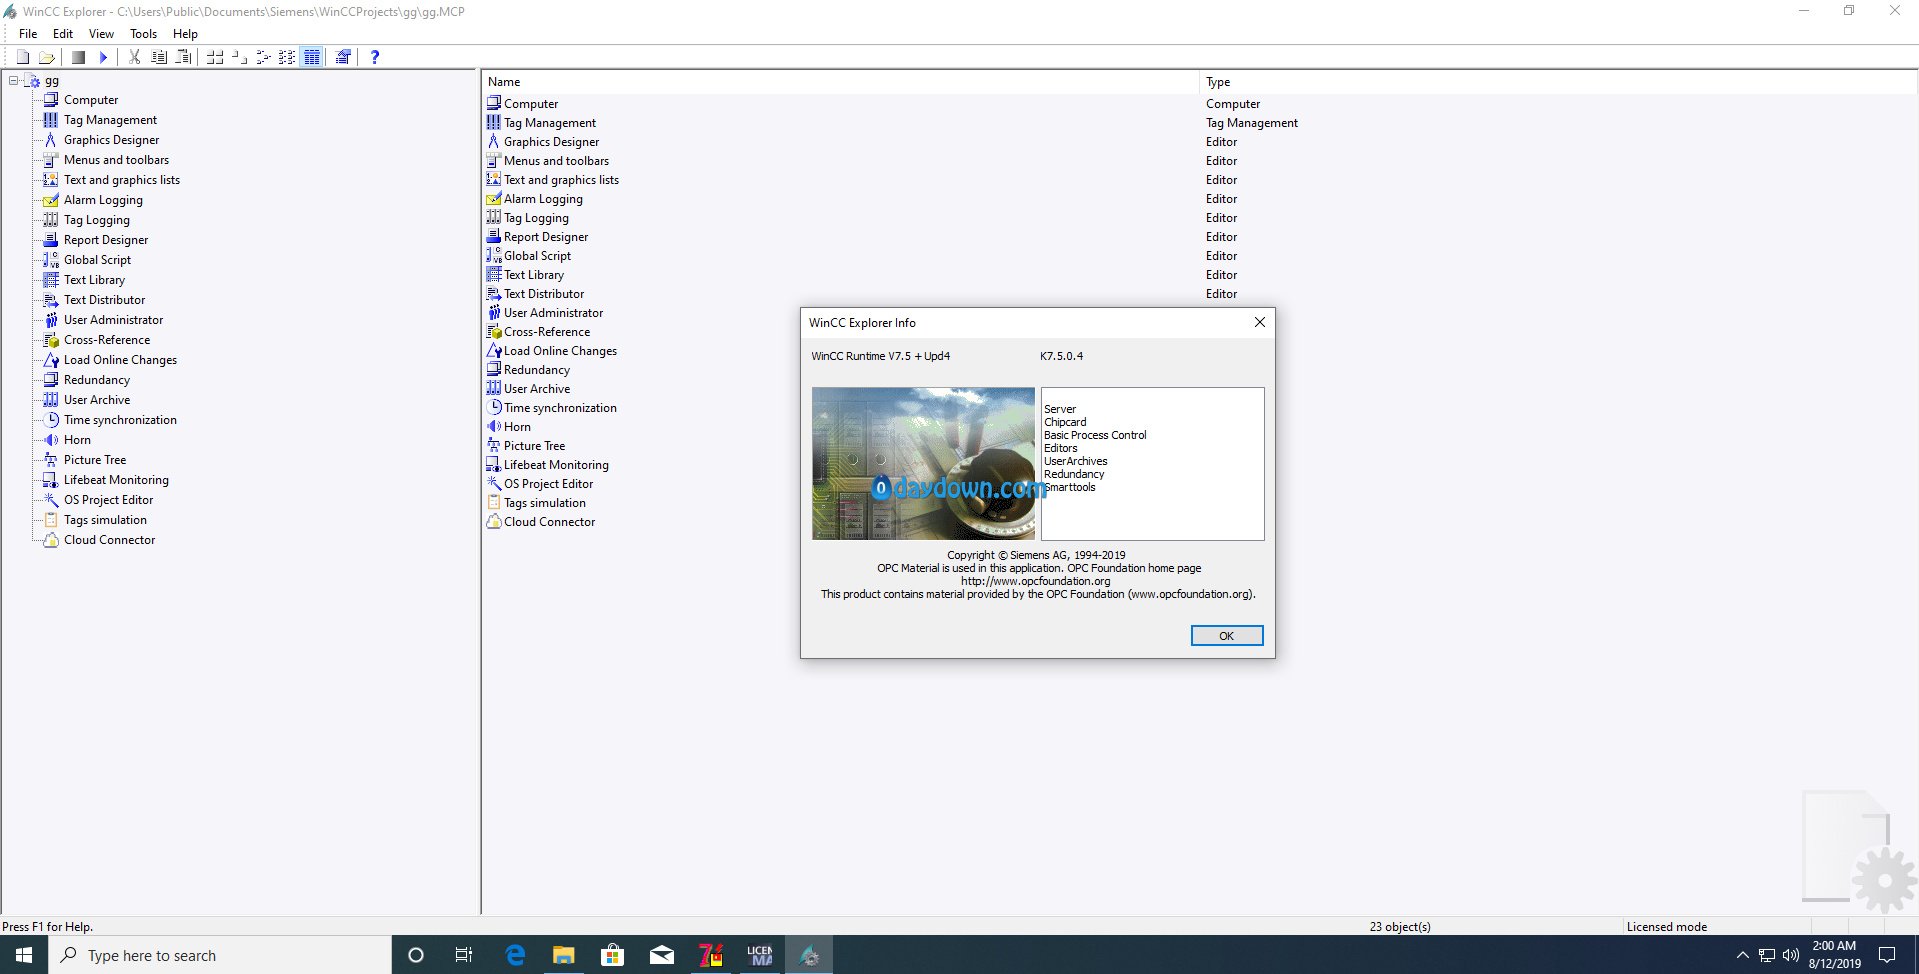Click the Activate runtime play icon
The height and width of the screenshot is (974, 1919).
[102, 57]
